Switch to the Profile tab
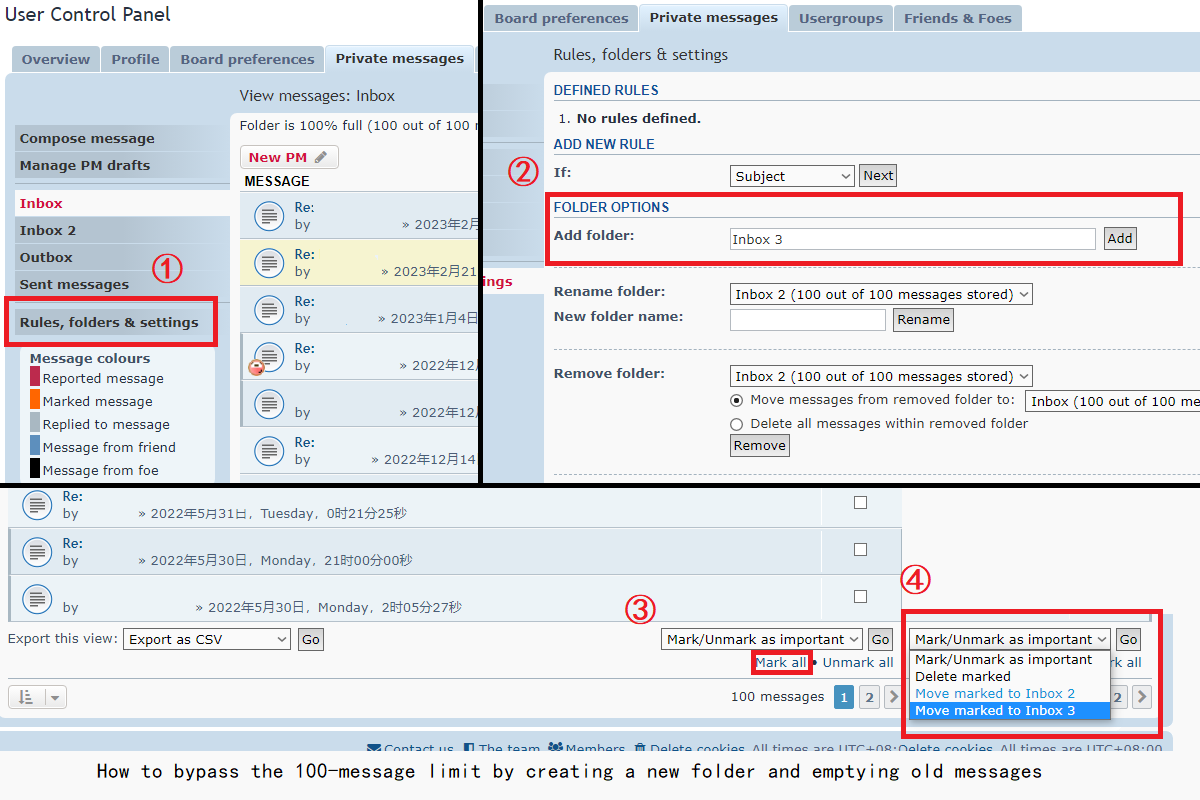Viewport: 1200px width, 800px height. (x=135, y=59)
